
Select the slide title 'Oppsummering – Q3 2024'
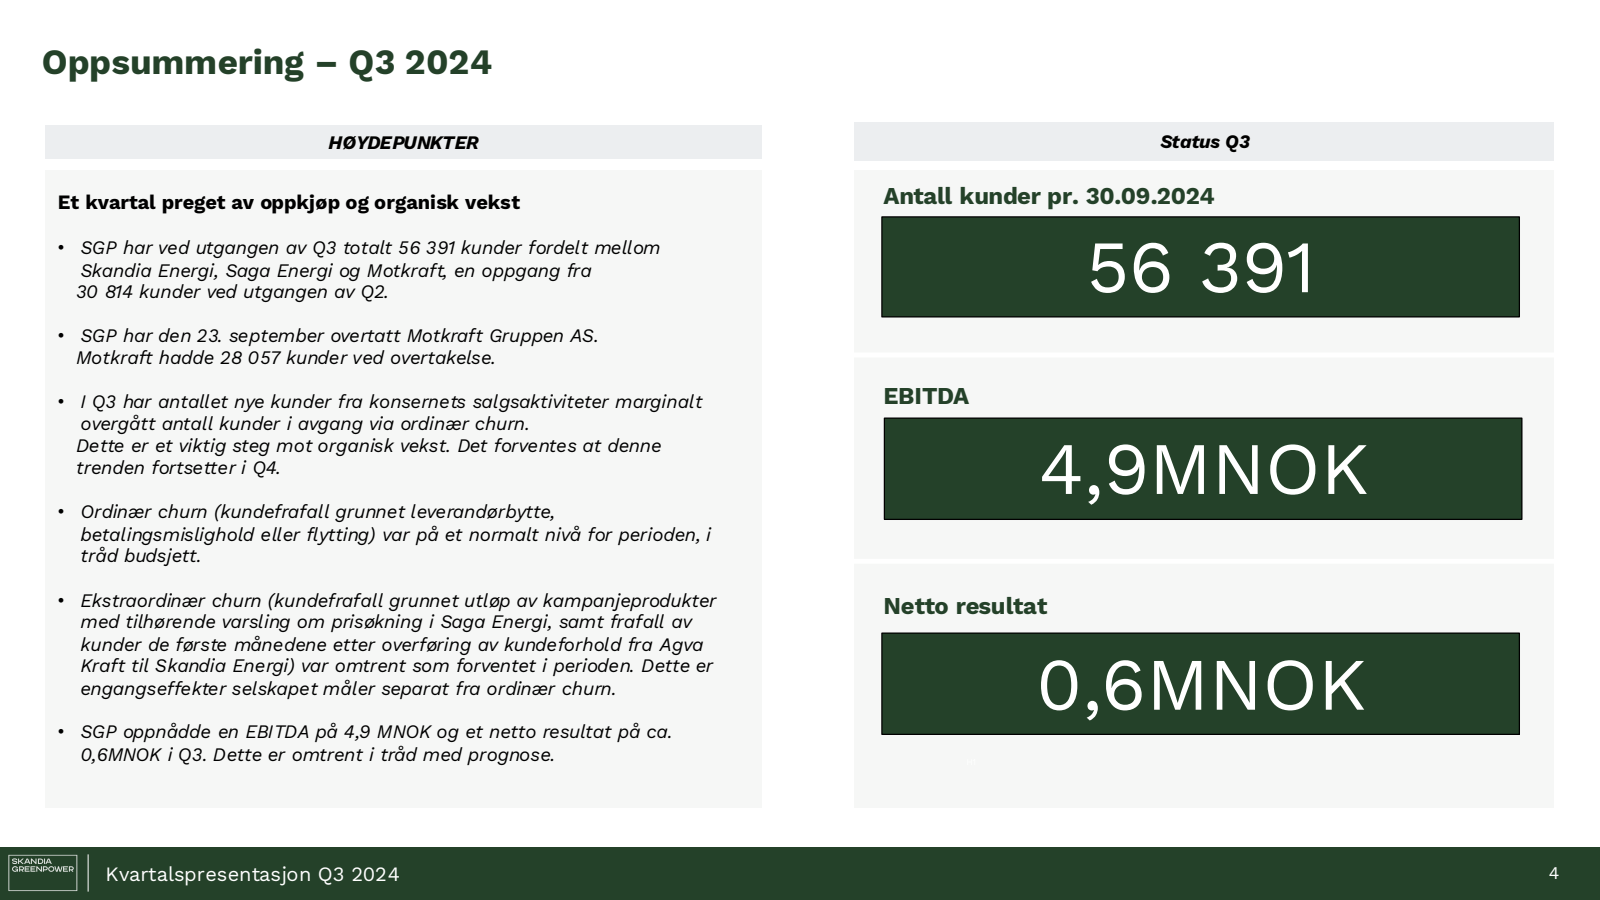267,63
